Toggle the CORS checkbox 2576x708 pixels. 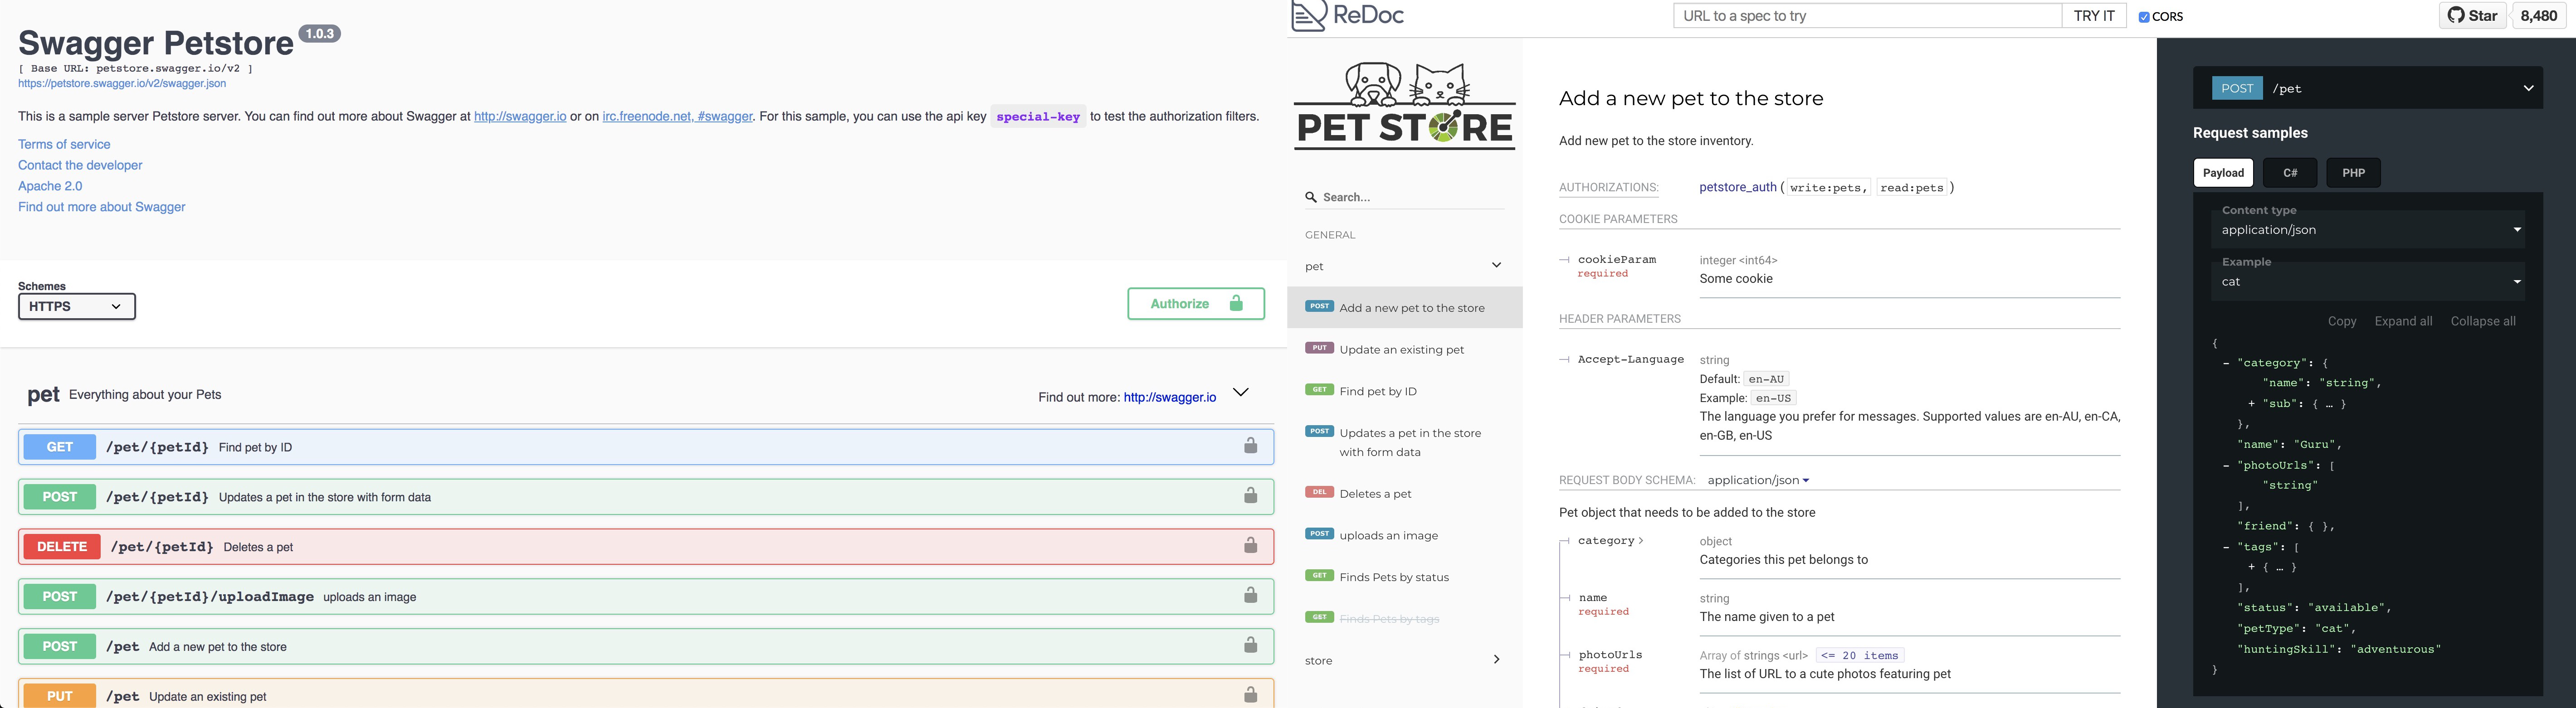pyautogui.click(x=2144, y=17)
